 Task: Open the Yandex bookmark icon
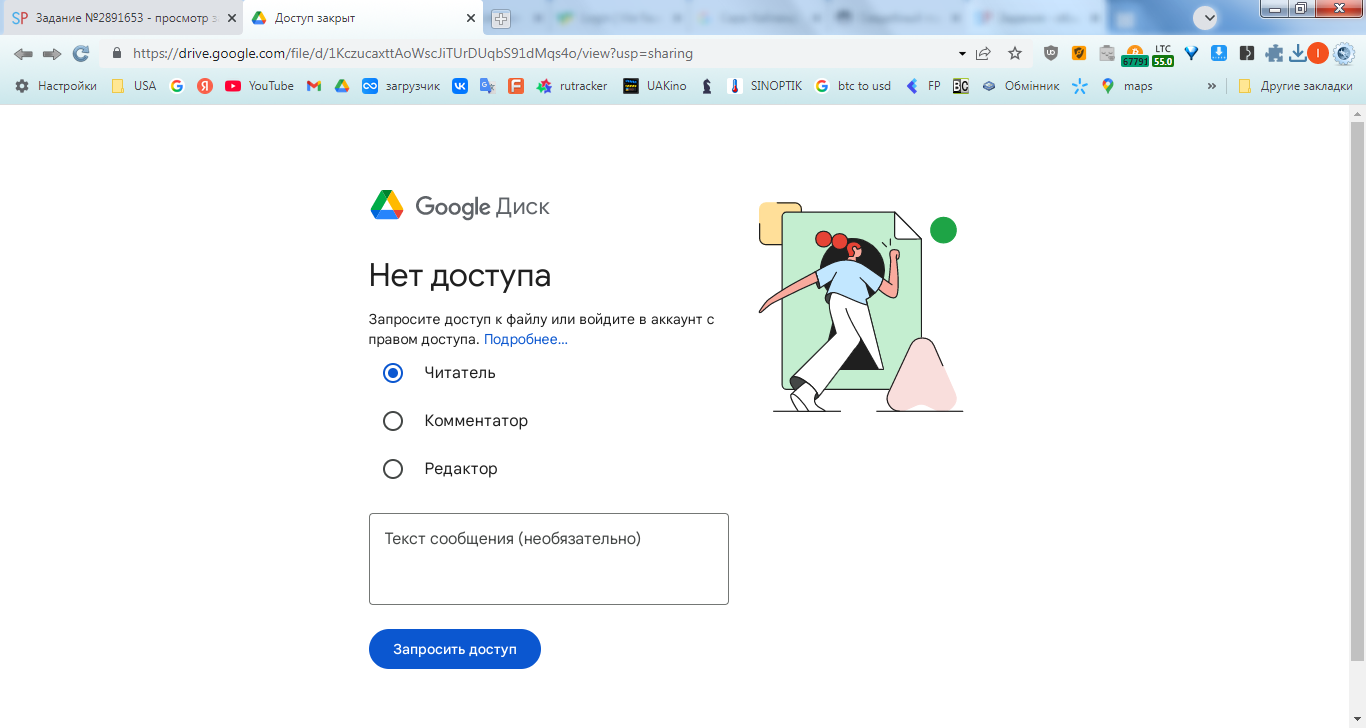(x=205, y=86)
